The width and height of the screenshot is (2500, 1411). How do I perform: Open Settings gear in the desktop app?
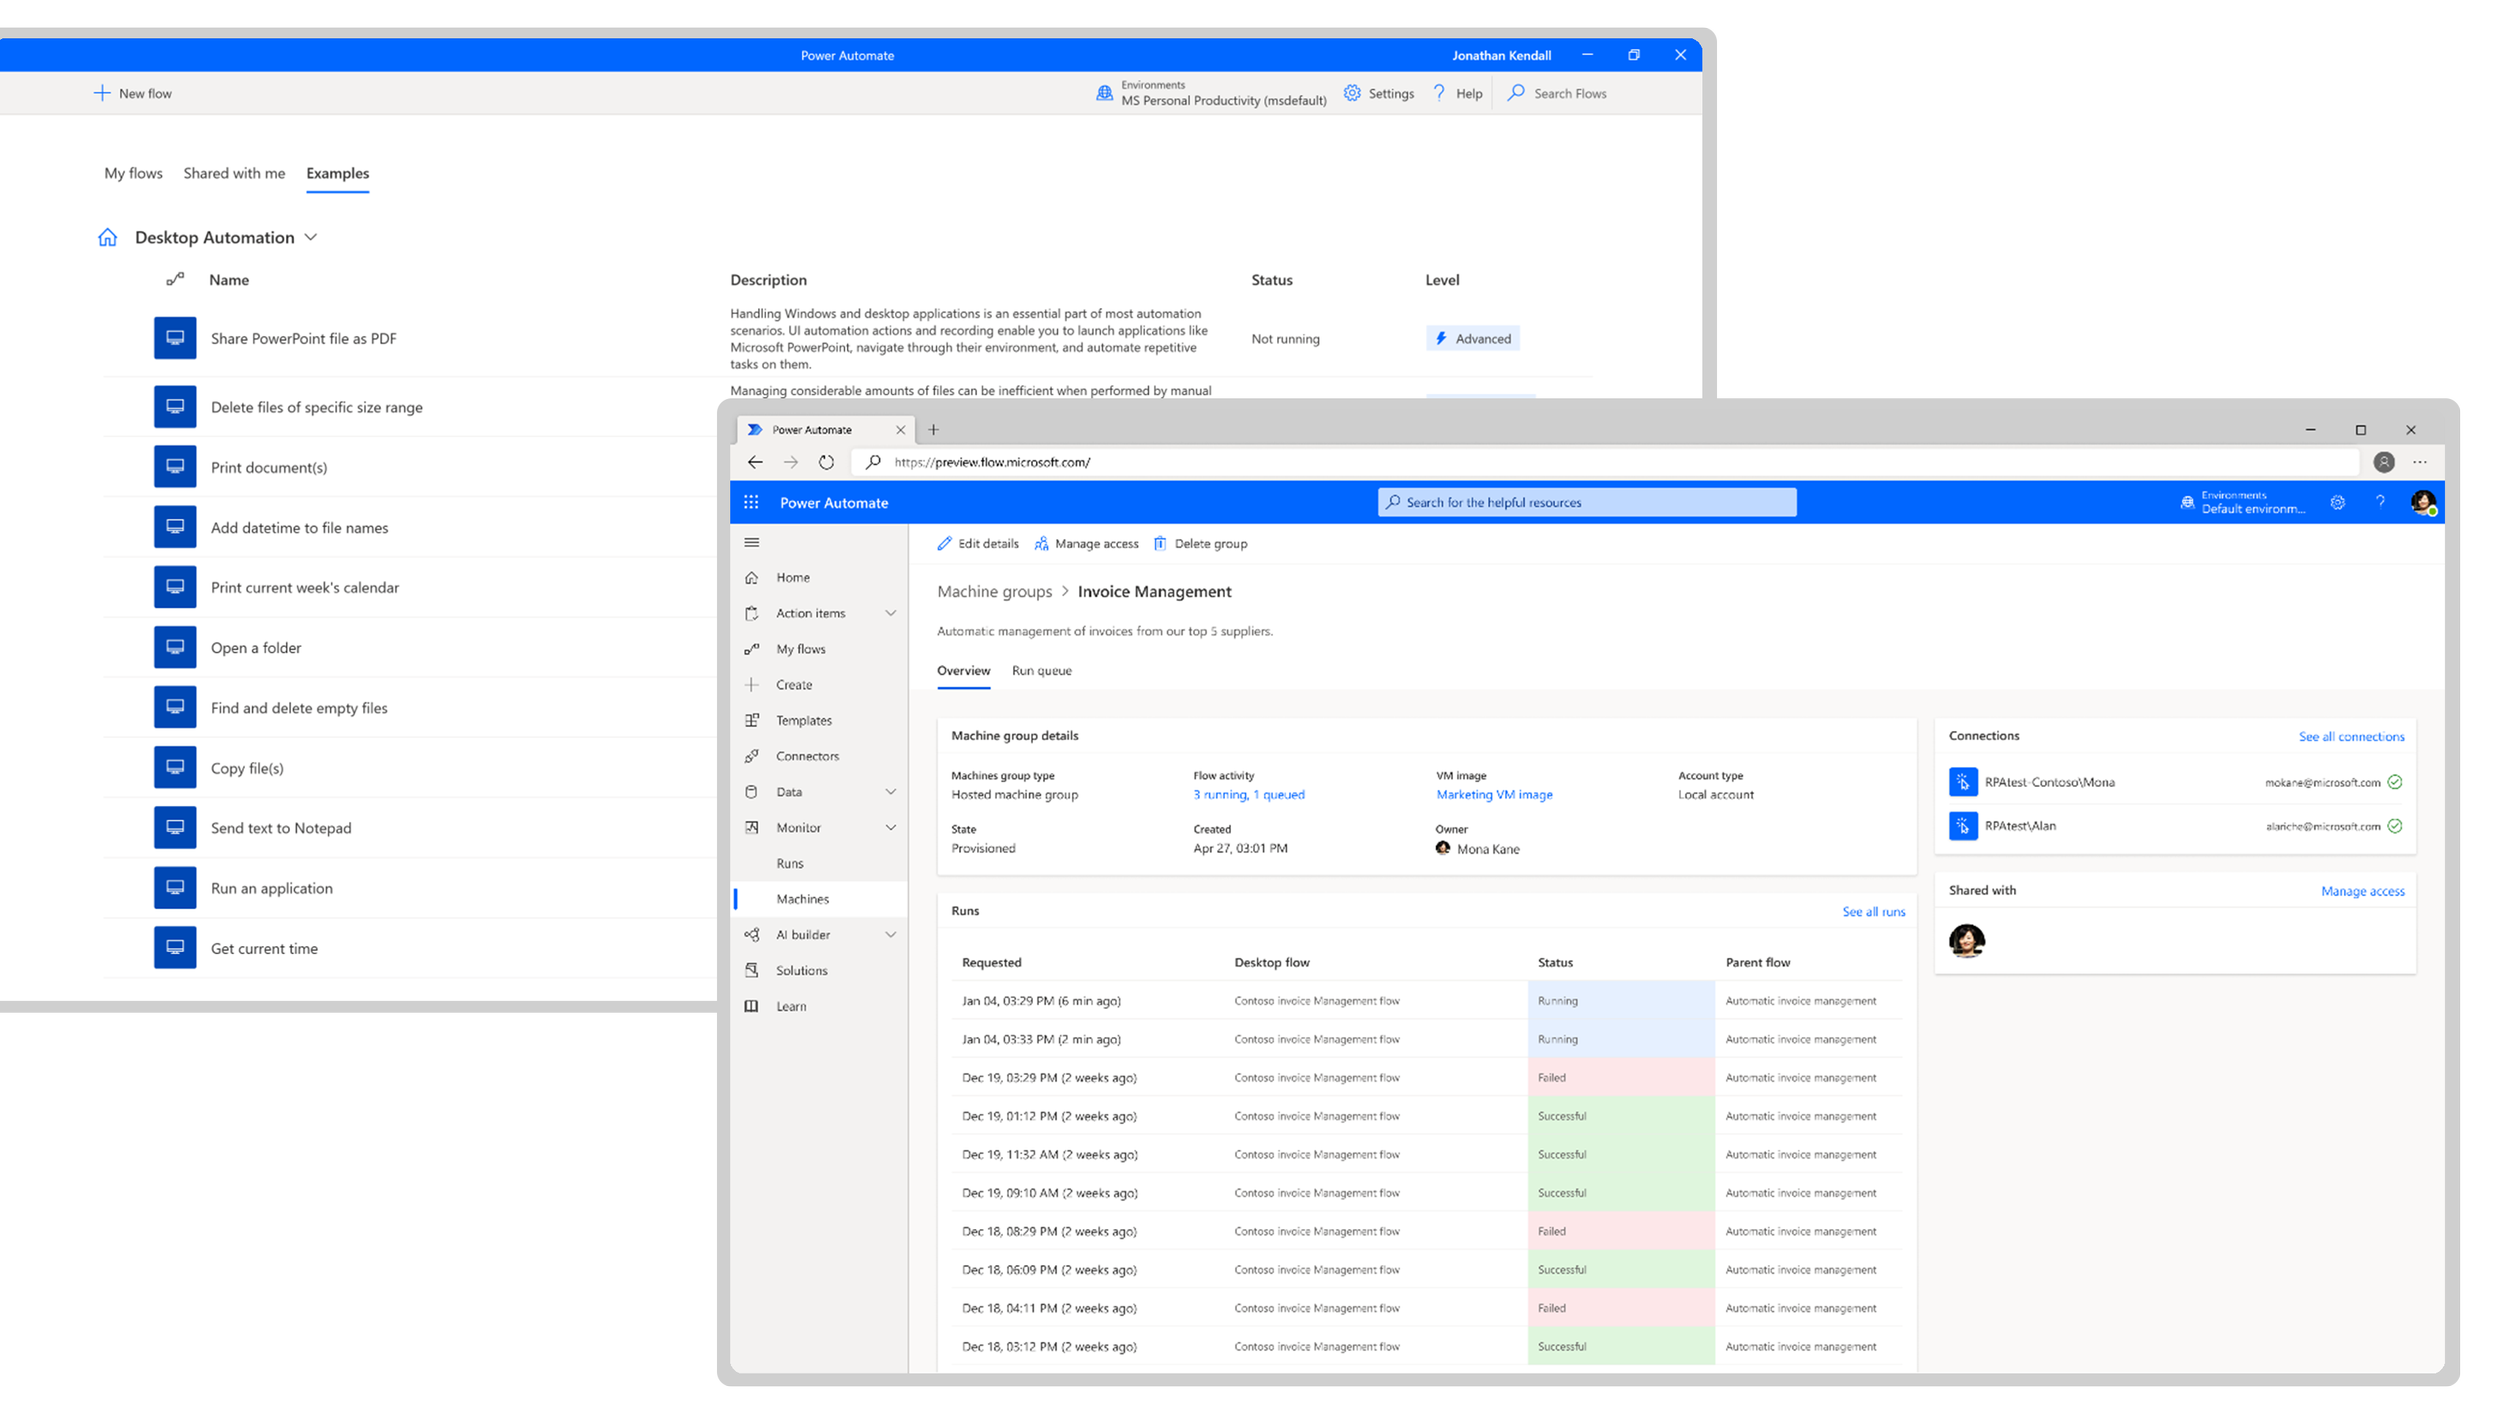(1352, 93)
